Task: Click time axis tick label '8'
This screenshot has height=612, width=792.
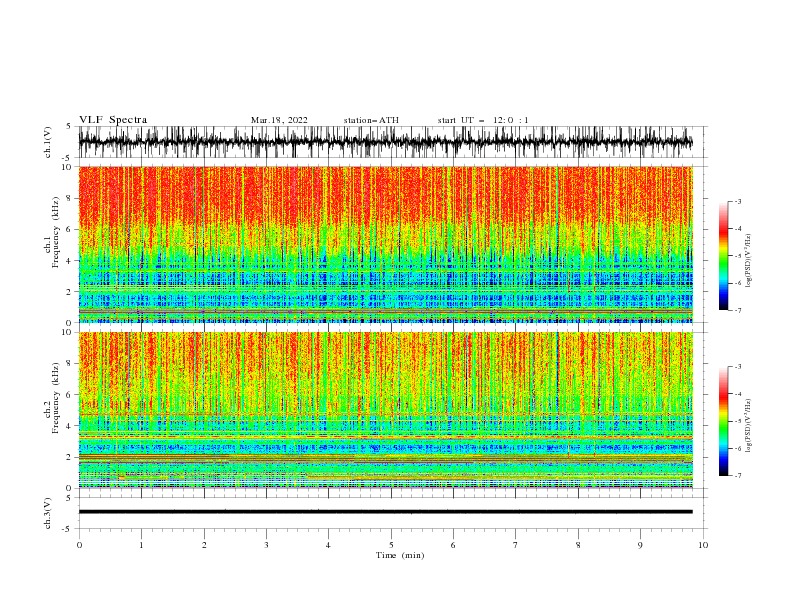Action: click(578, 545)
